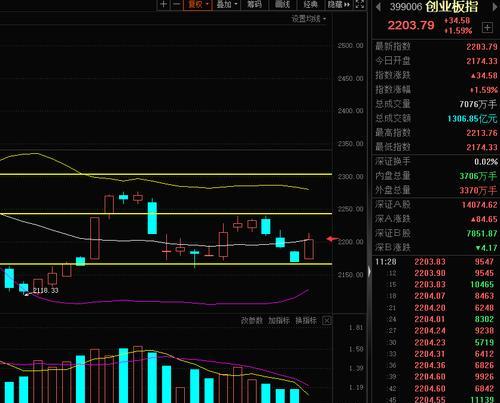Toggle fullscreen chart icon
The width and height of the screenshot is (500, 403).
click(360, 4)
